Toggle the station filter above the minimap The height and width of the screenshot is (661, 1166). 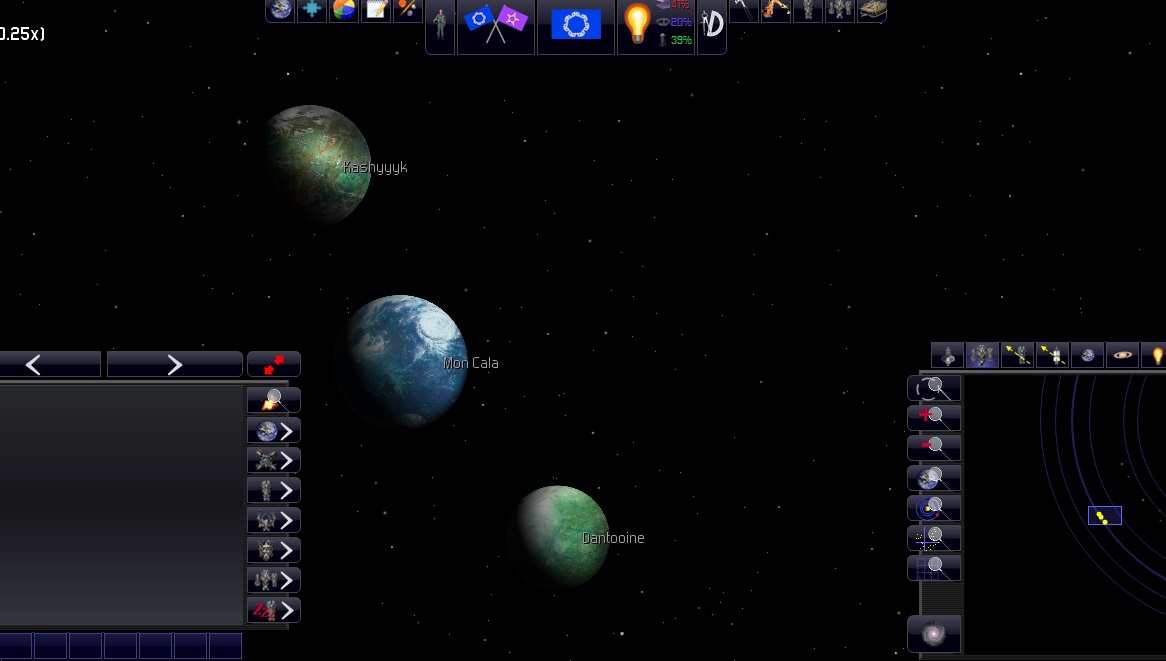point(947,355)
